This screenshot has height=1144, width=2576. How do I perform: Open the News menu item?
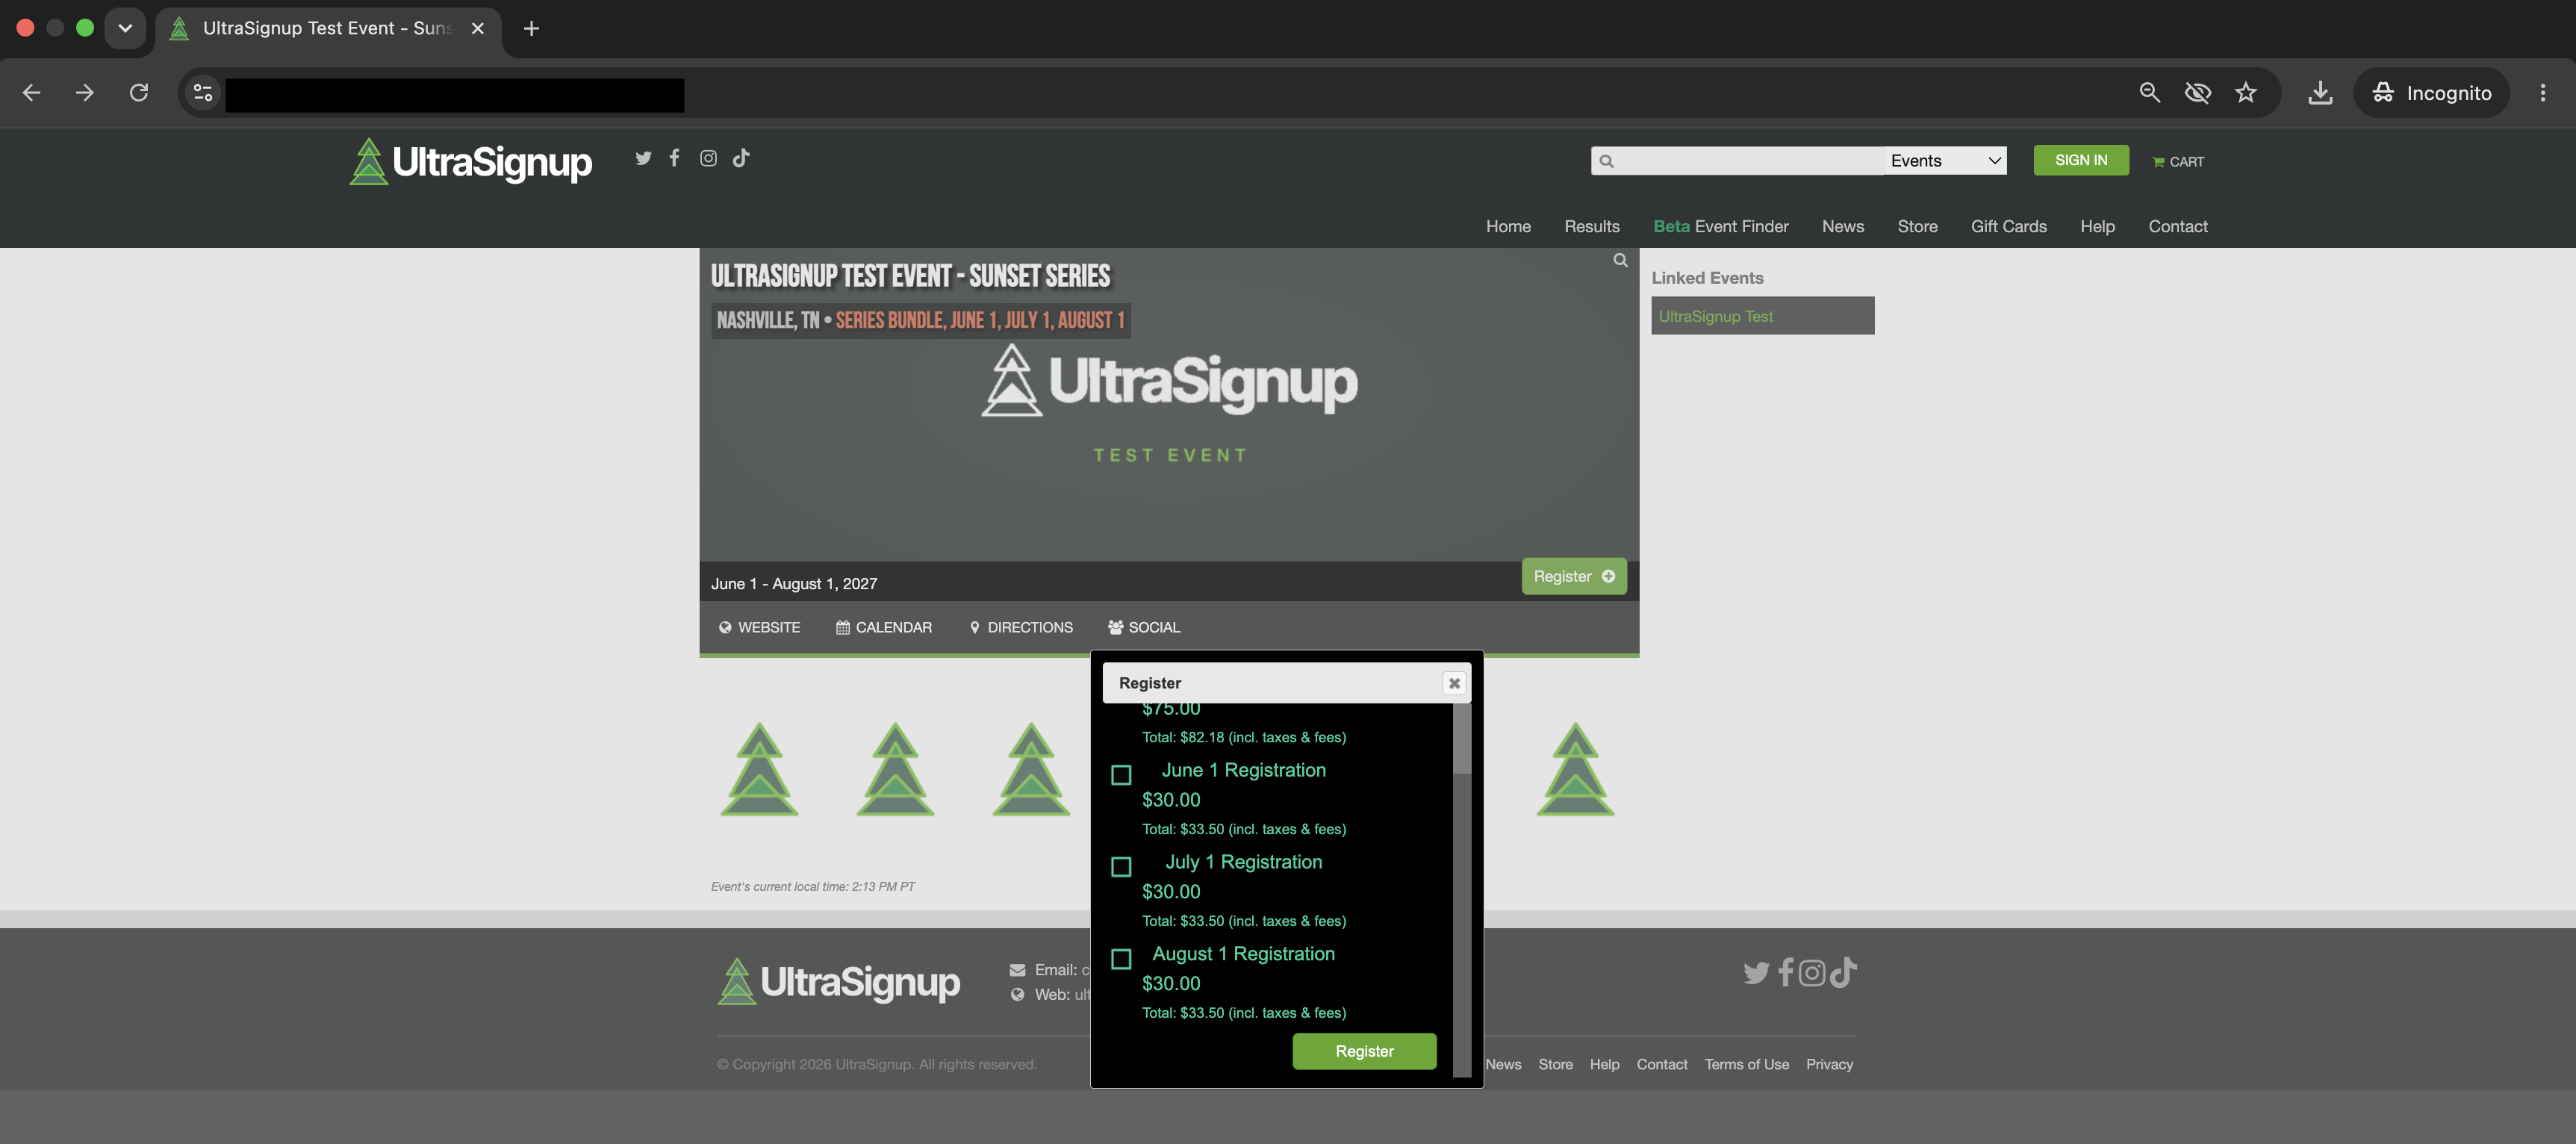coord(1842,226)
